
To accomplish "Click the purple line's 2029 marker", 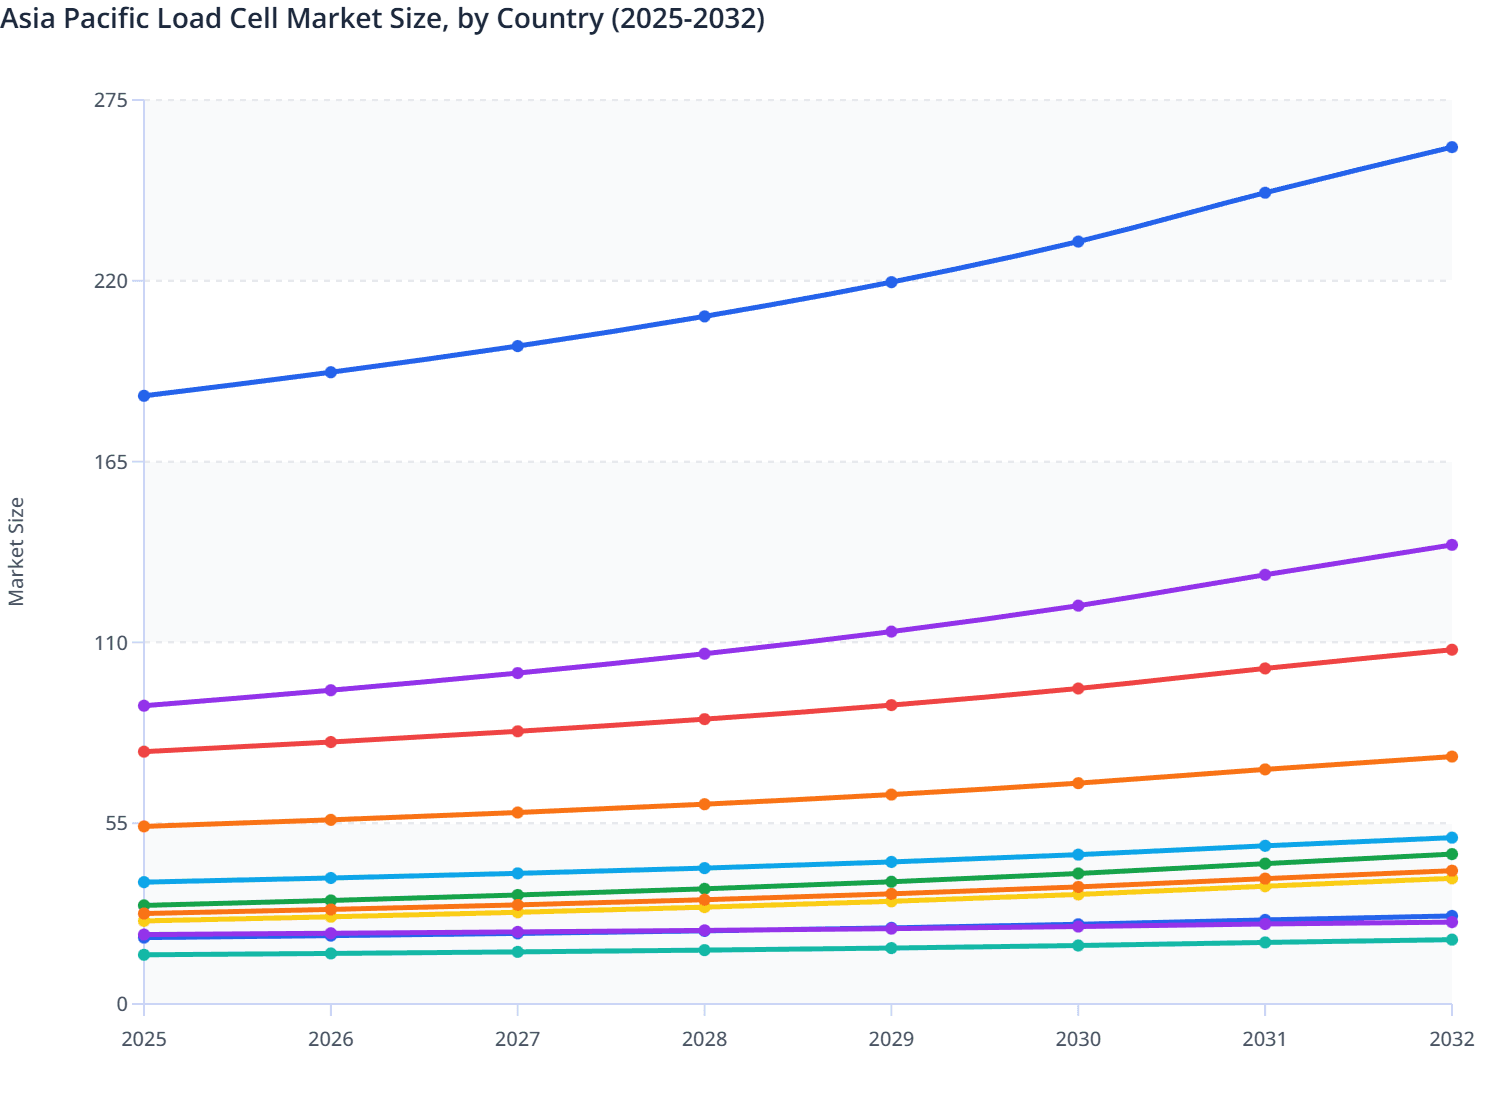I will (893, 631).
